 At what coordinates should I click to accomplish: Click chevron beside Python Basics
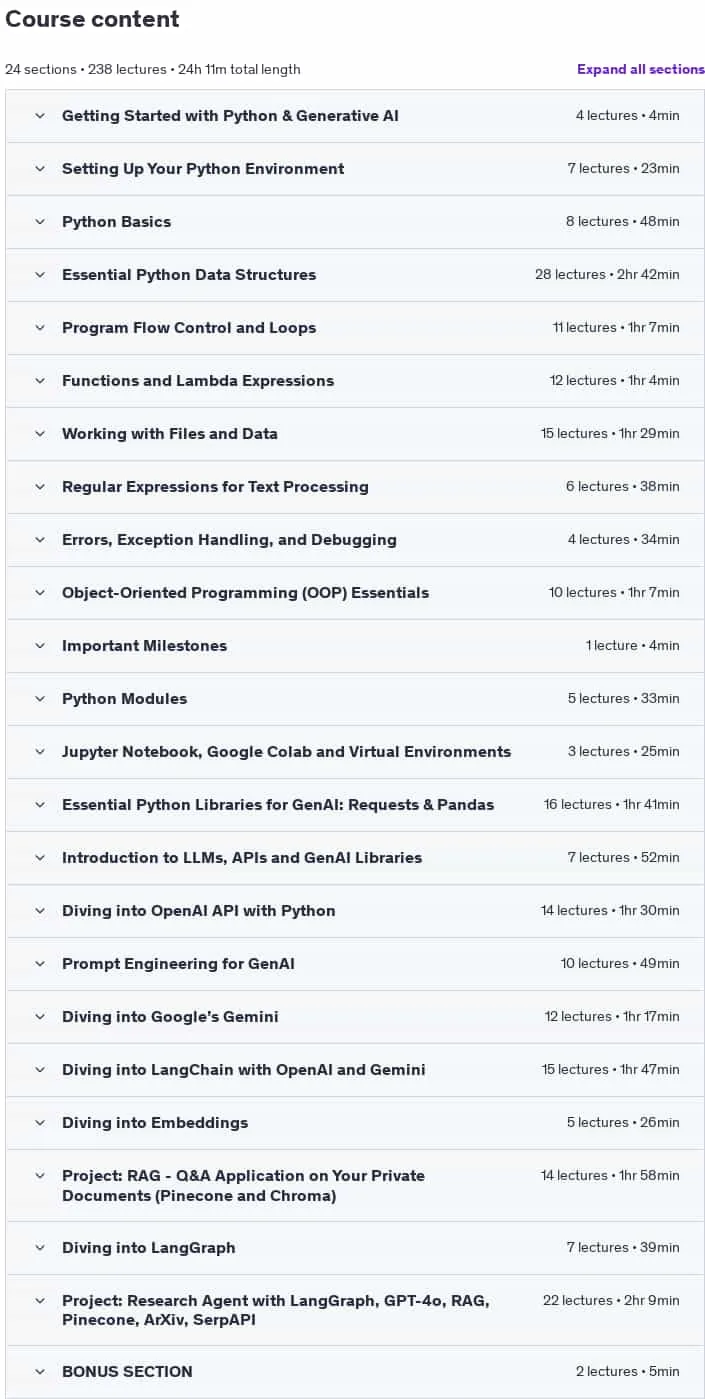40,222
